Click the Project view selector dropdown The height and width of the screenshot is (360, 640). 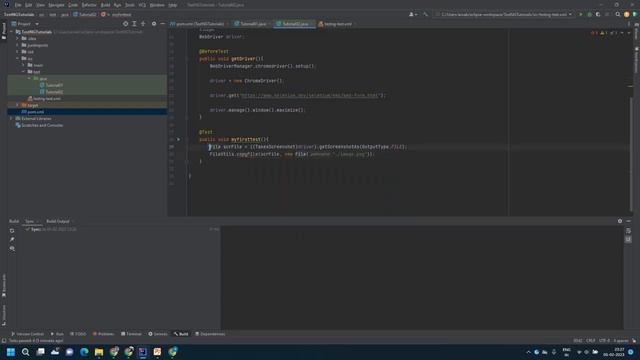pyautogui.click(x=25, y=24)
